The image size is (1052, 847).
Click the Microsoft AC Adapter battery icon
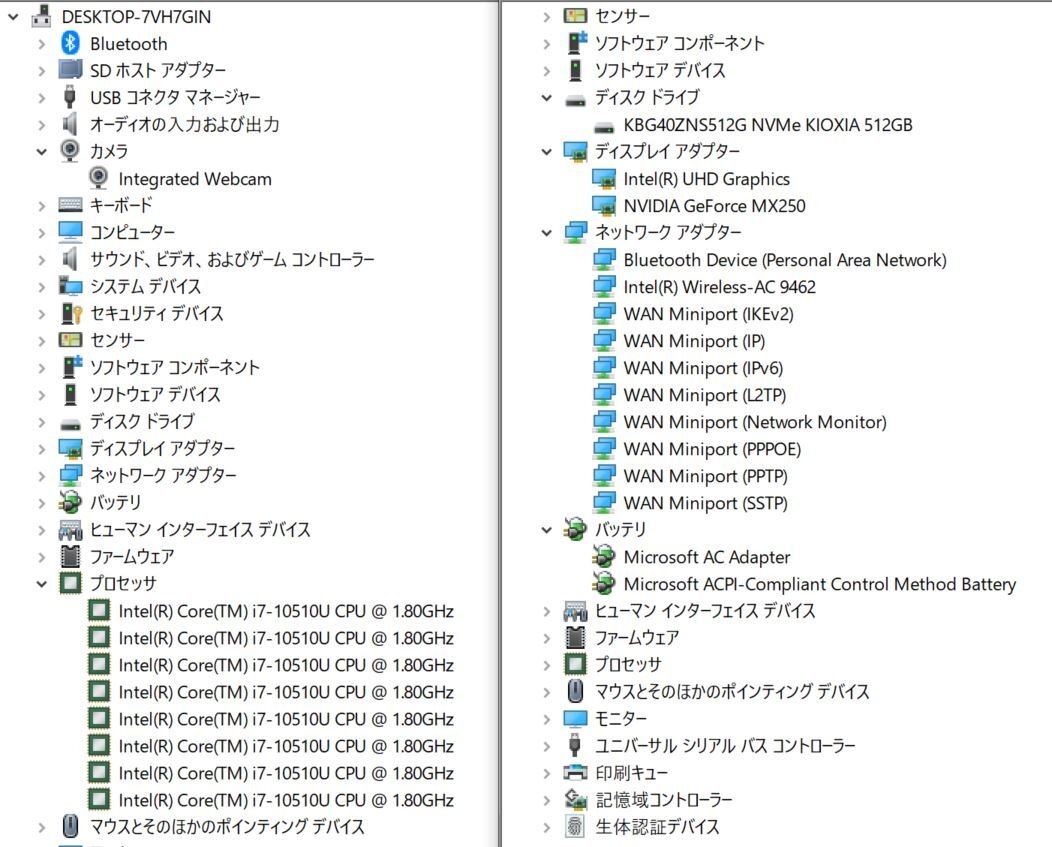[x=603, y=557]
